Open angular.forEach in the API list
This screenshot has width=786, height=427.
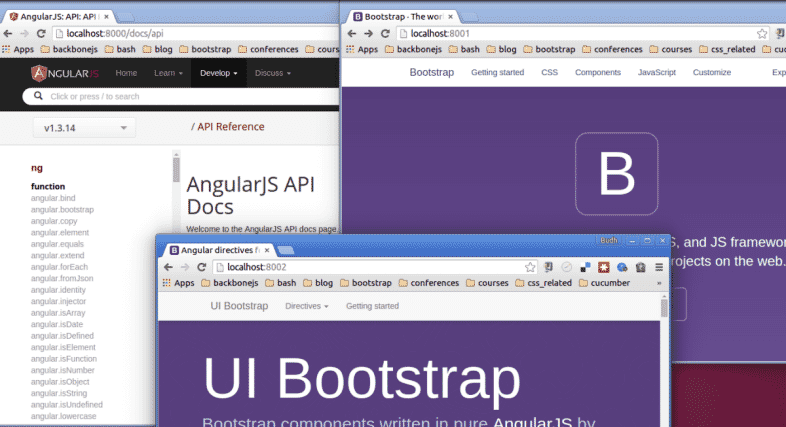point(59,267)
